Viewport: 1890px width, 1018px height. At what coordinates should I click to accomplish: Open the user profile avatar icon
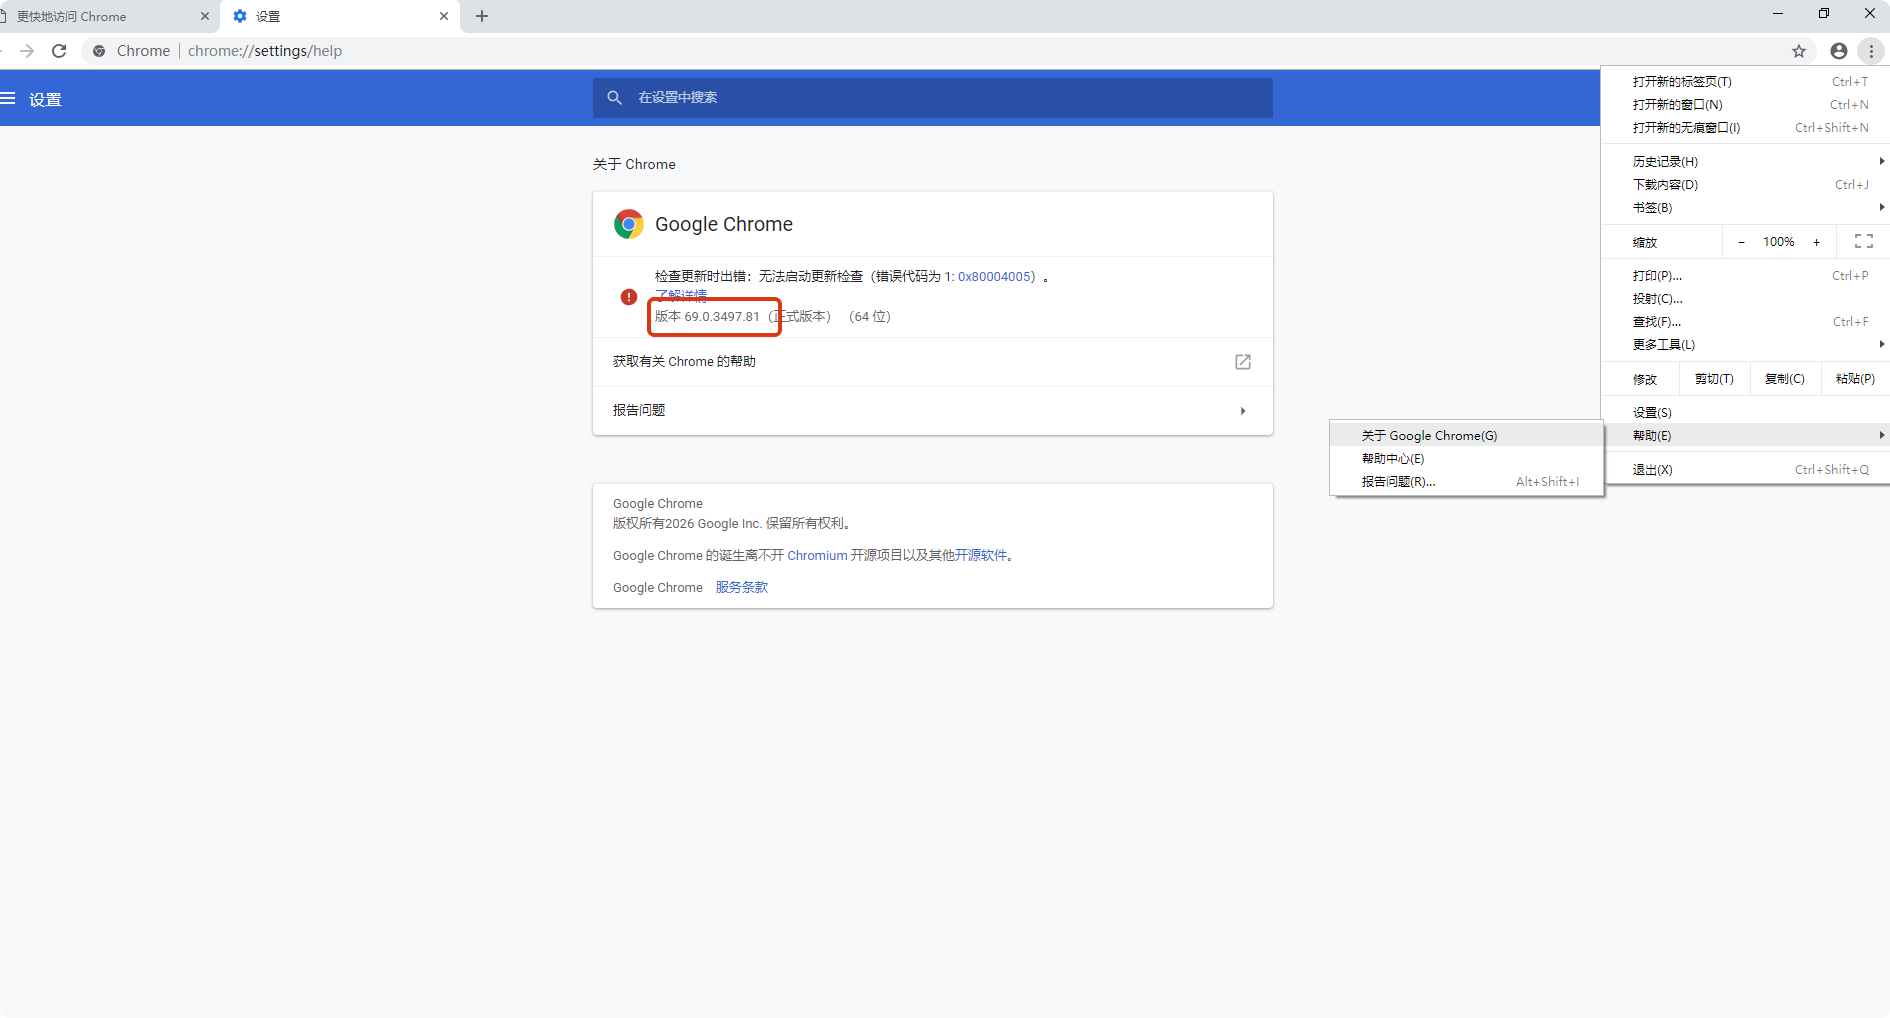(x=1839, y=51)
